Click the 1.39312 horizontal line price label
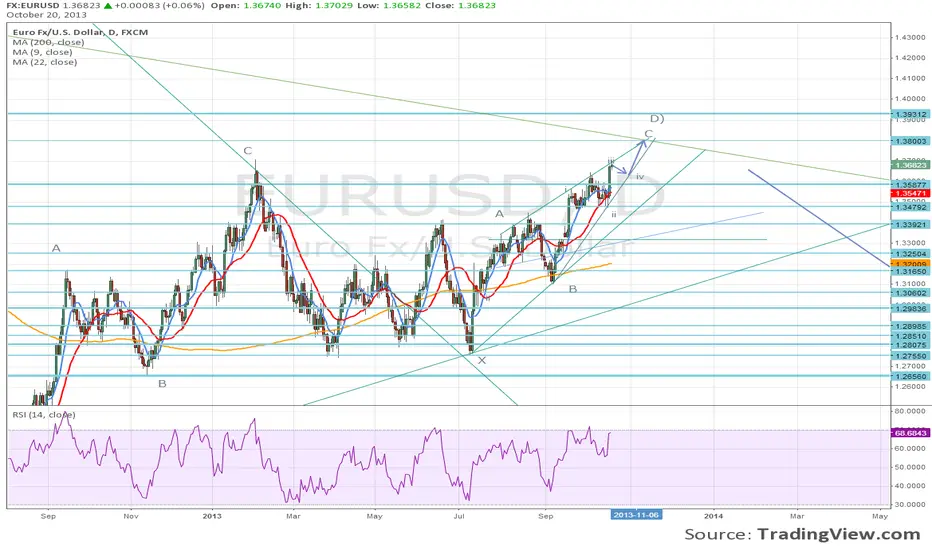Image resolution: width=932 pixels, height=550 pixels. click(909, 114)
